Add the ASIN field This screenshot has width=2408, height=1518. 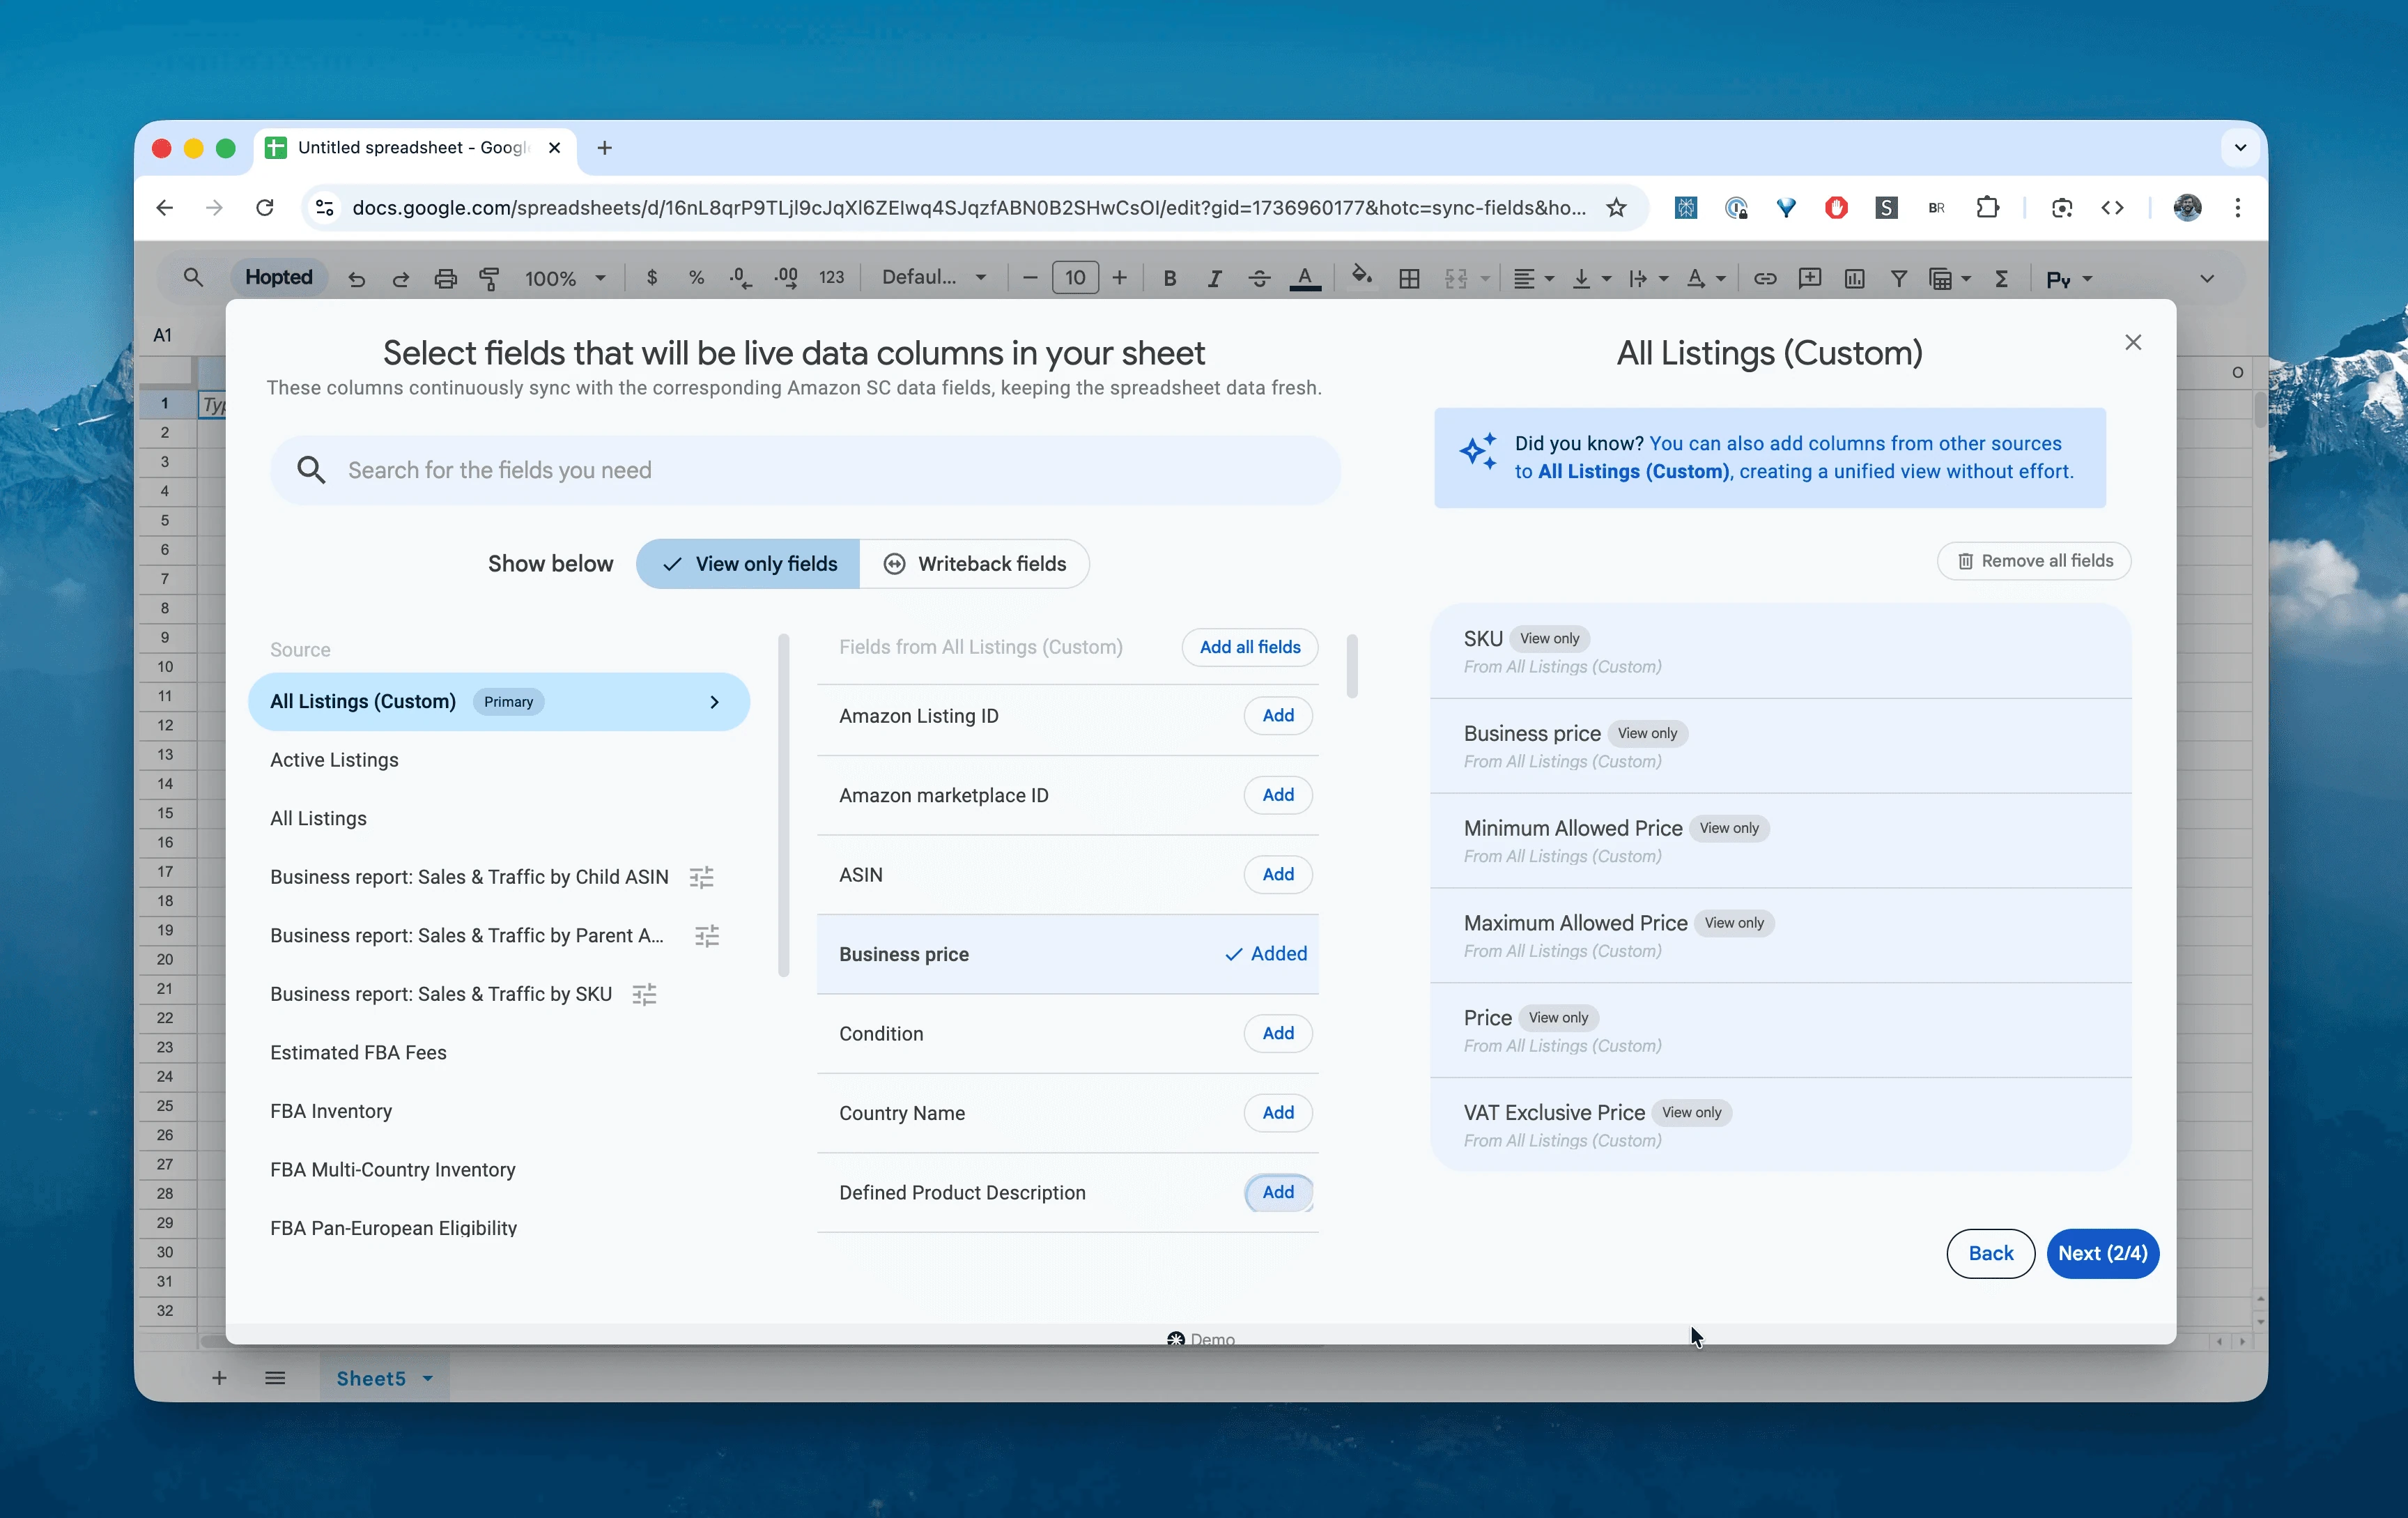tap(1278, 875)
